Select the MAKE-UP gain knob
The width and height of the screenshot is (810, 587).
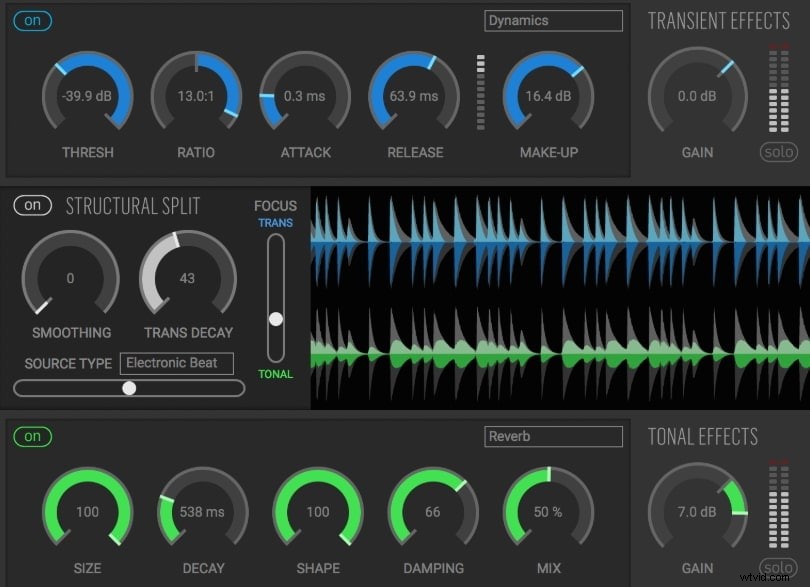548,96
